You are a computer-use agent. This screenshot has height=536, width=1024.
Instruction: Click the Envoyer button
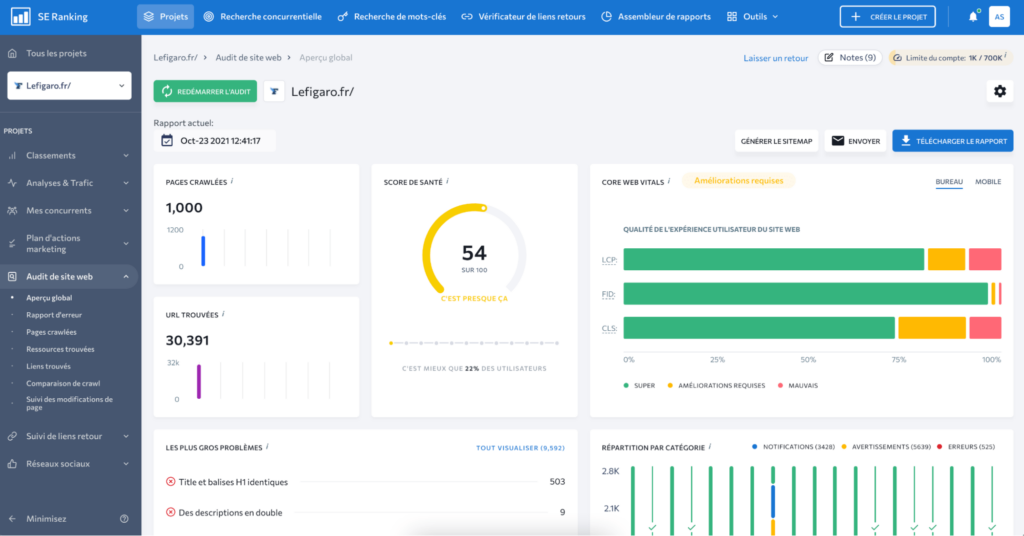[855, 141]
